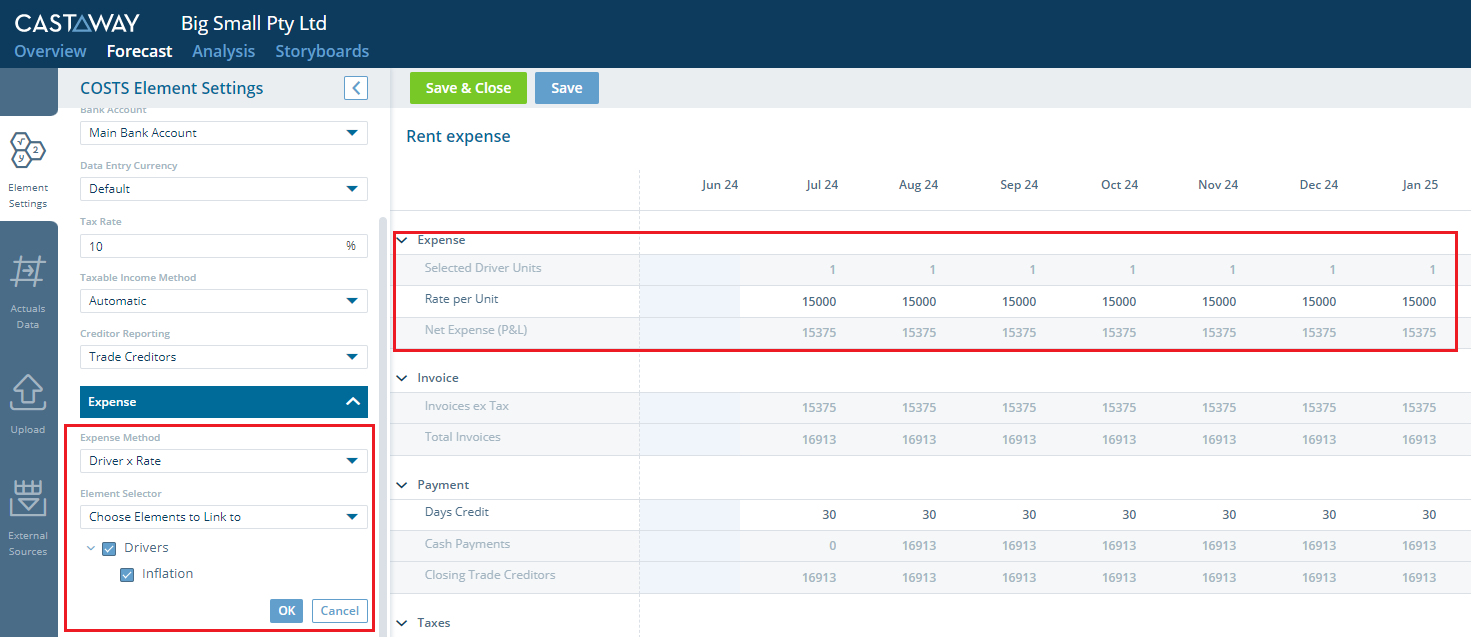Collapse the Drivers tree node arrow
Viewport: 1471px width, 637px height.
point(91,548)
